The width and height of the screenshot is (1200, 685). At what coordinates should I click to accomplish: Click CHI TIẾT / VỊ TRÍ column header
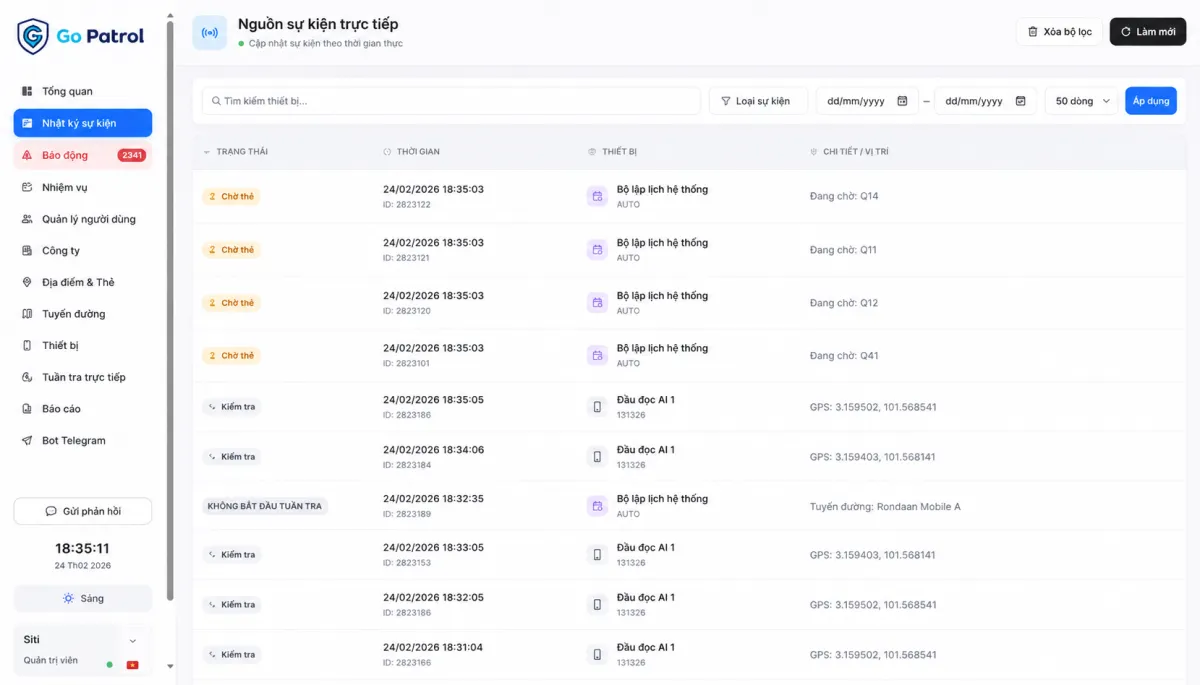tap(856, 152)
